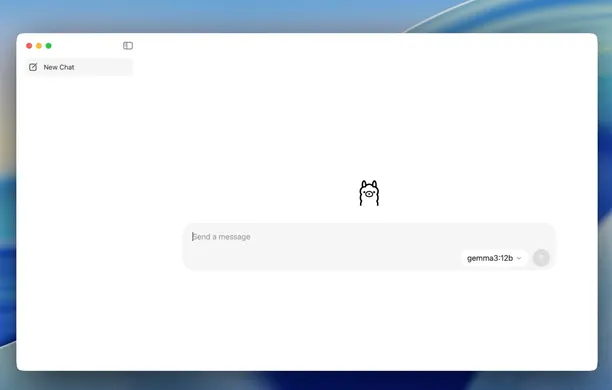Collapse the sidebar using the panel toggle icon
This screenshot has height=390, width=612.
[128, 46]
